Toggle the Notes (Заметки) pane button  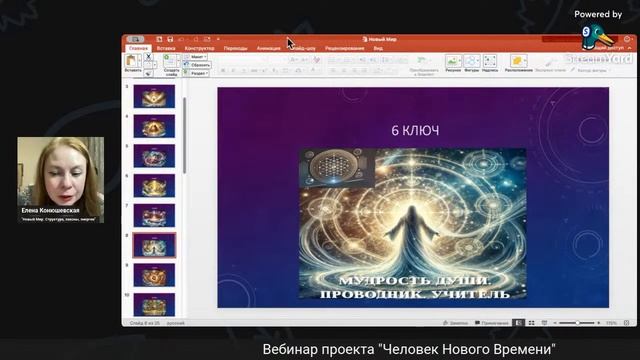456,323
